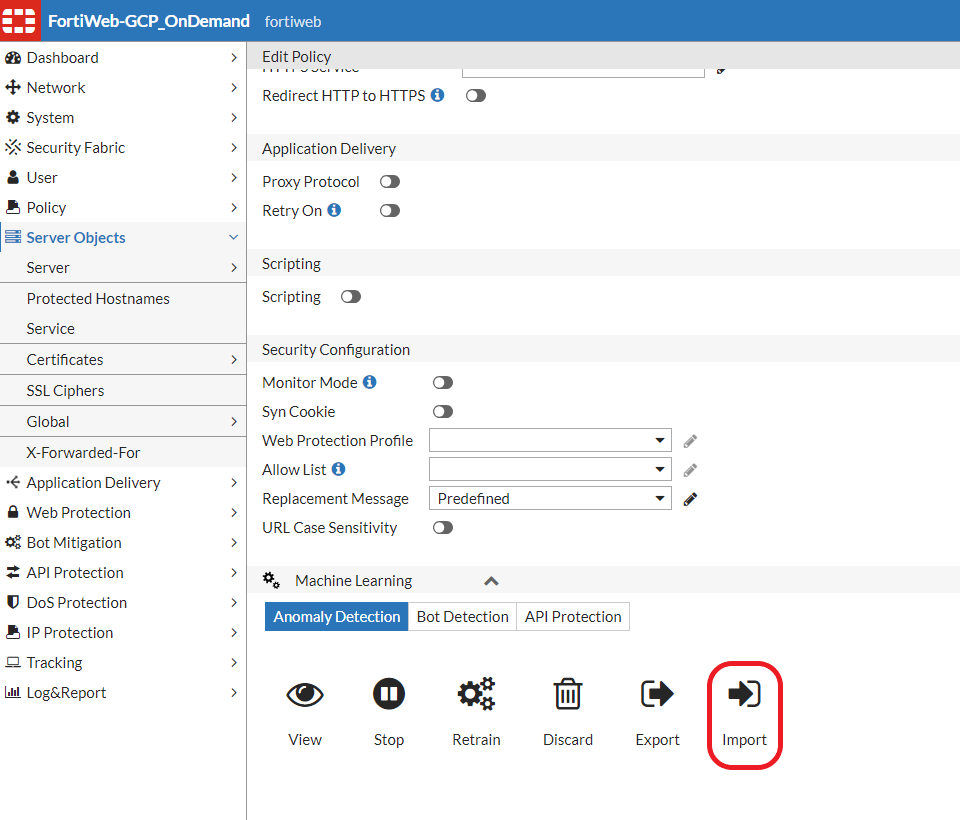Discard data with the trash icon

(x=568, y=694)
